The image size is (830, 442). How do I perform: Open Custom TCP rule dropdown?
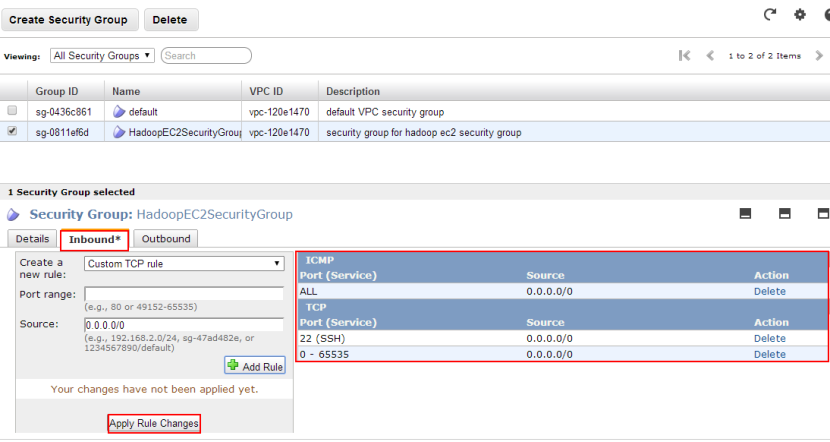tap(184, 264)
